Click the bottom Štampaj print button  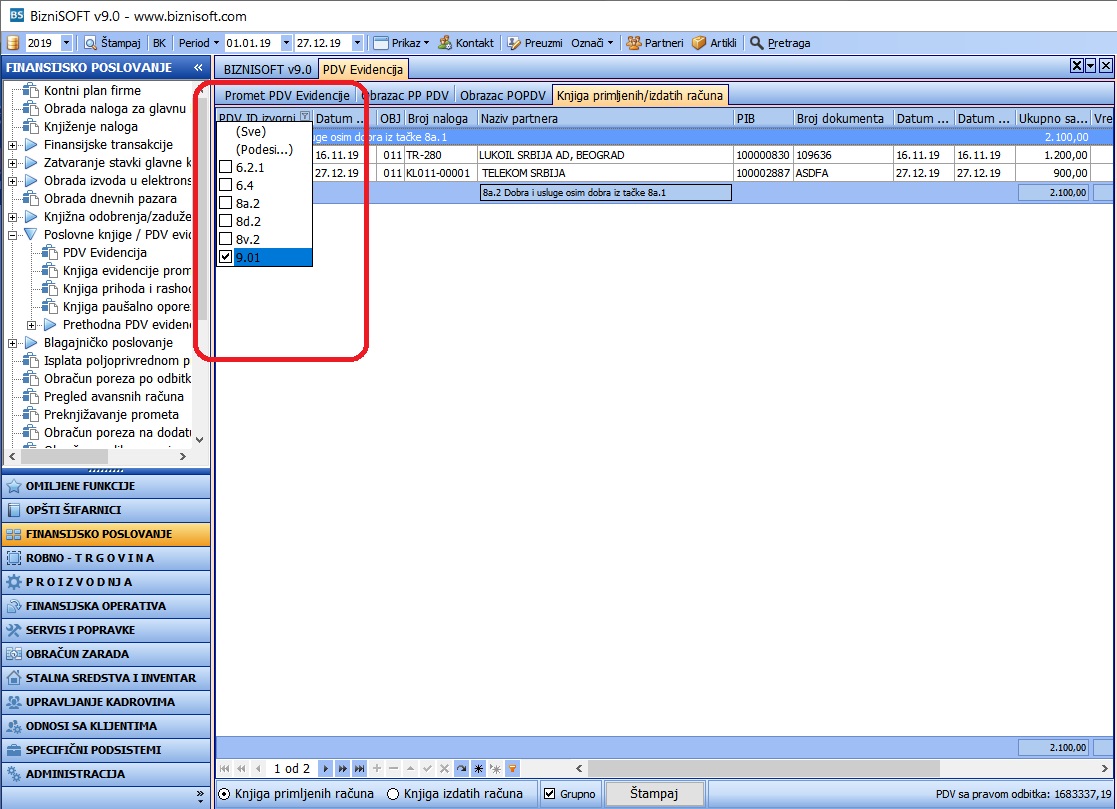(654, 793)
